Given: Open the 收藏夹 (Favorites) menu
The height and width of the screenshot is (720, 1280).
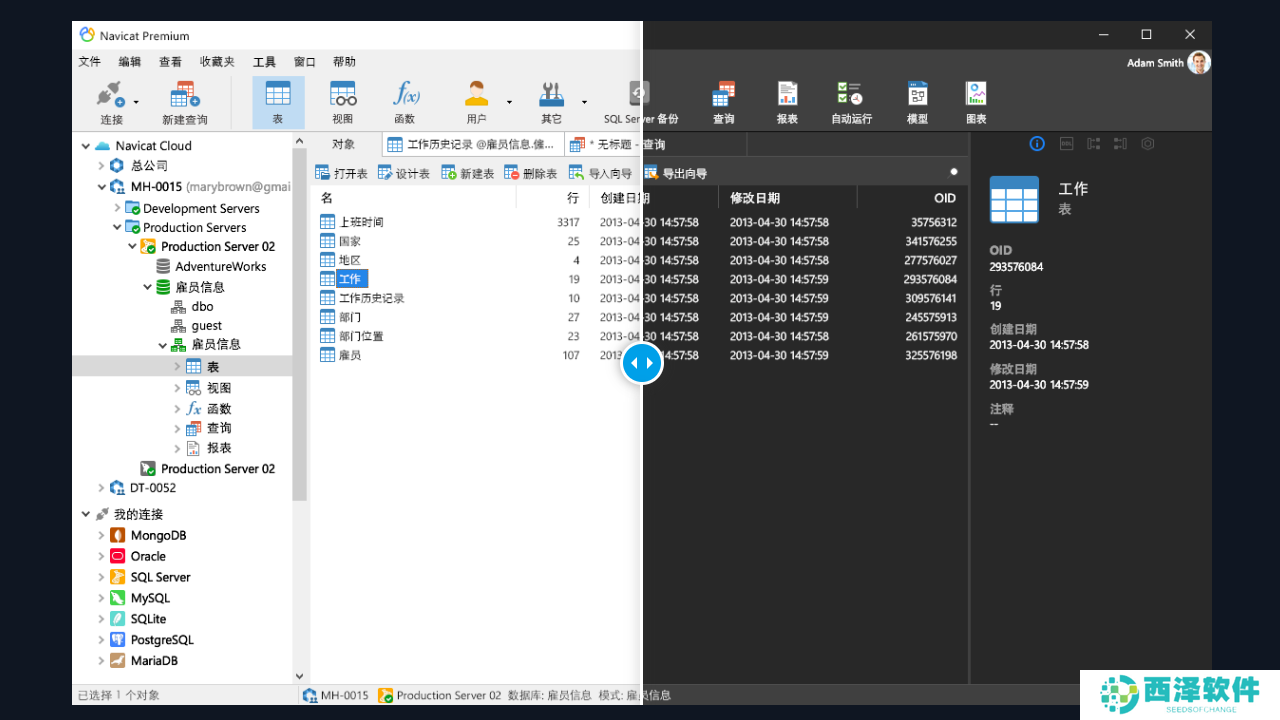Looking at the screenshot, I should (217, 62).
